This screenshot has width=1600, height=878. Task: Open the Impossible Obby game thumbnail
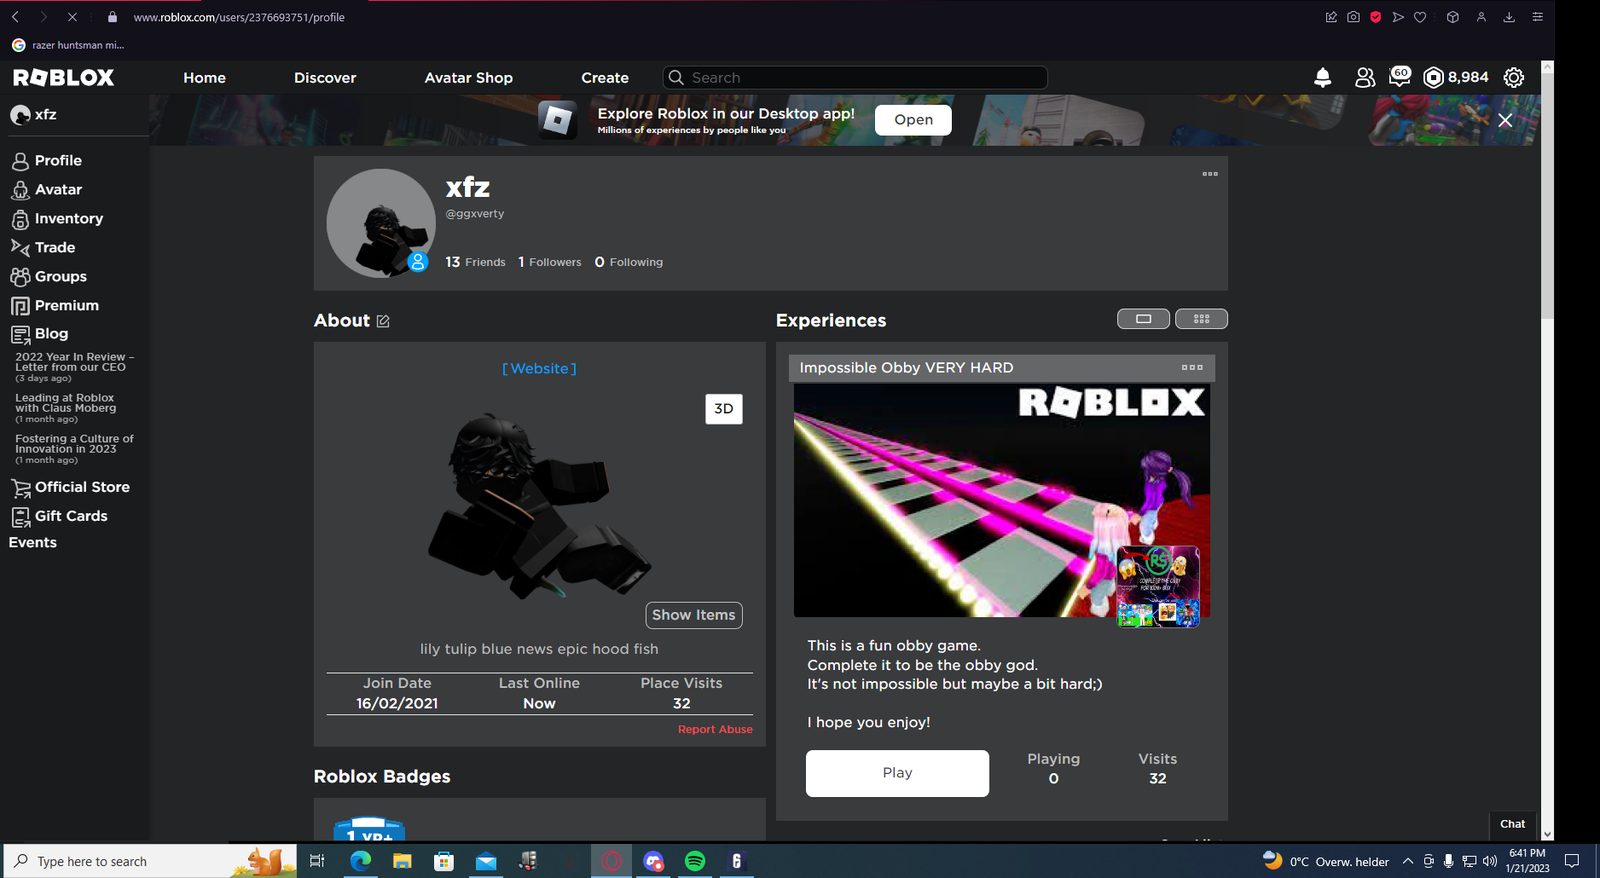1001,500
